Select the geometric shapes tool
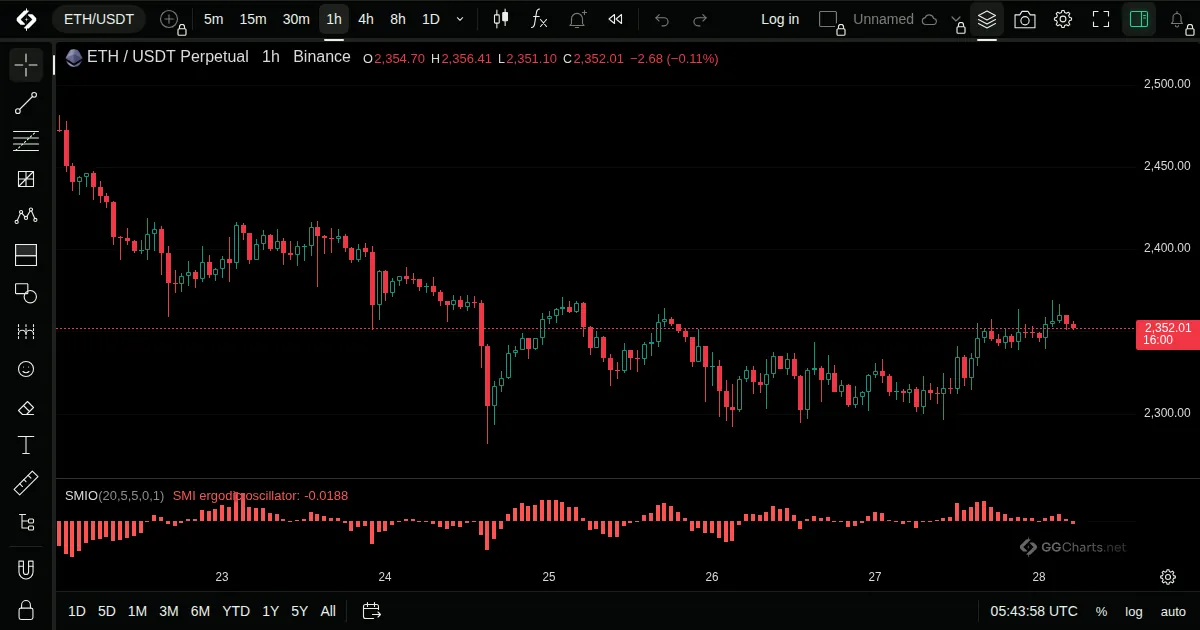 26,293
